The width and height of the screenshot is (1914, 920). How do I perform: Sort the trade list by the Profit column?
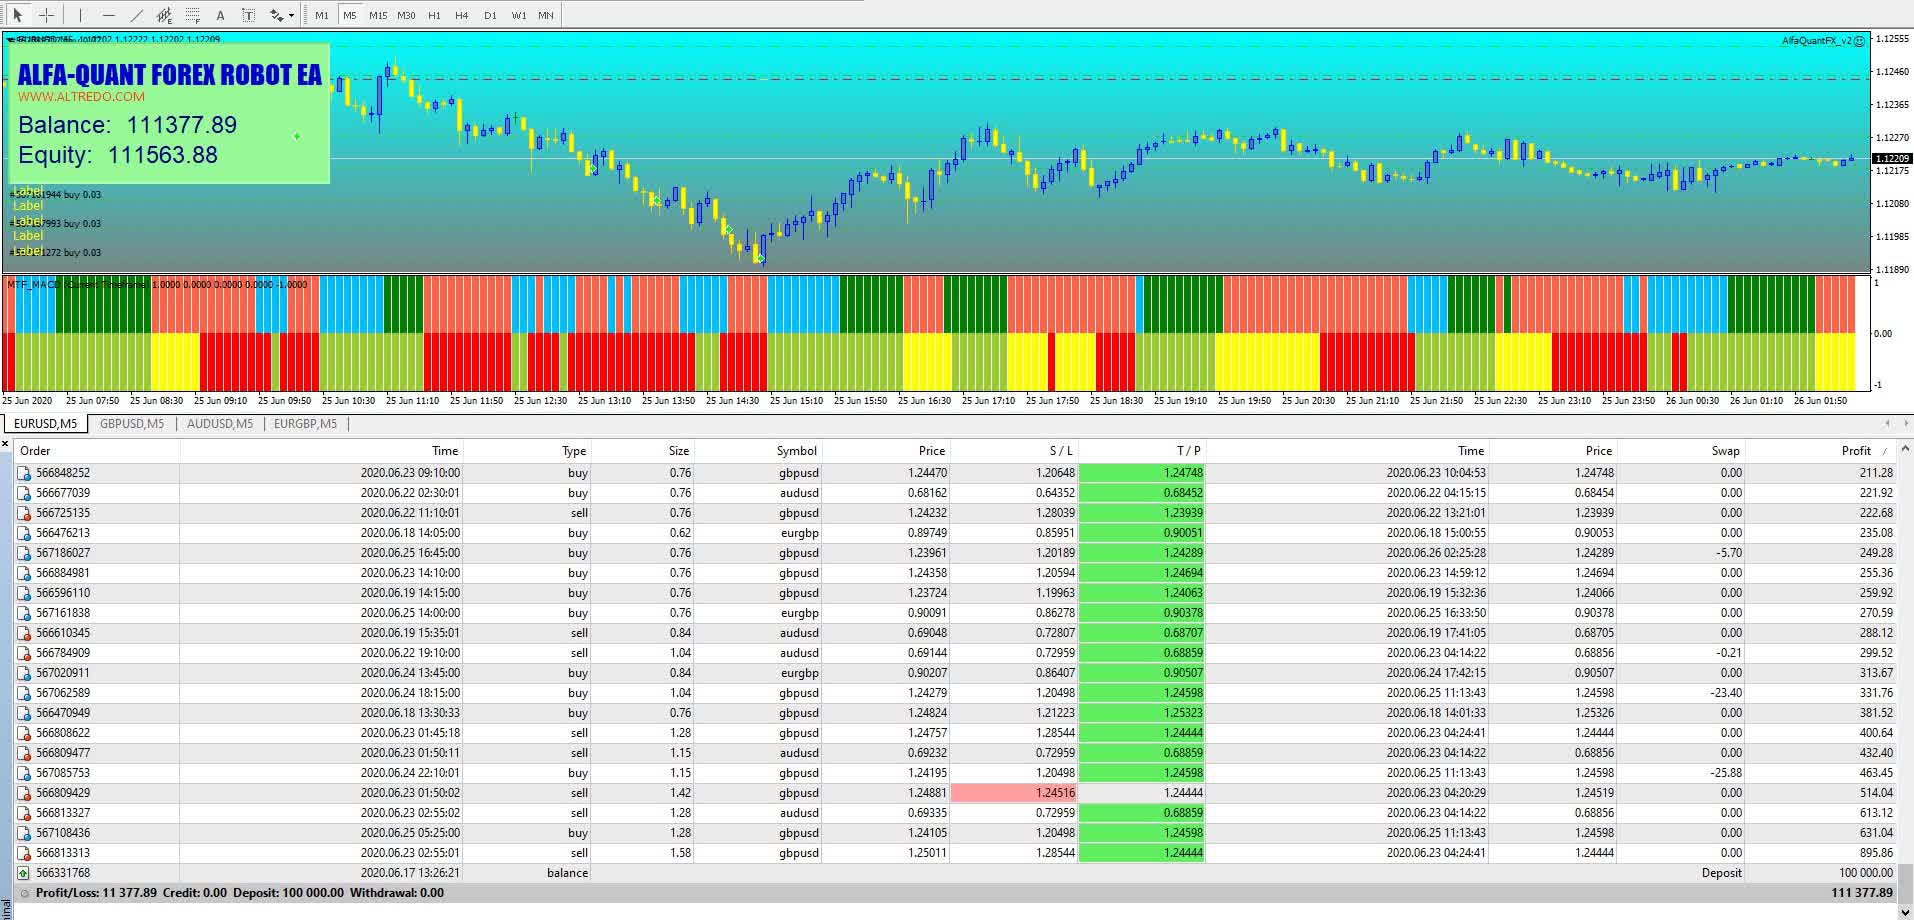(1856, 450)
